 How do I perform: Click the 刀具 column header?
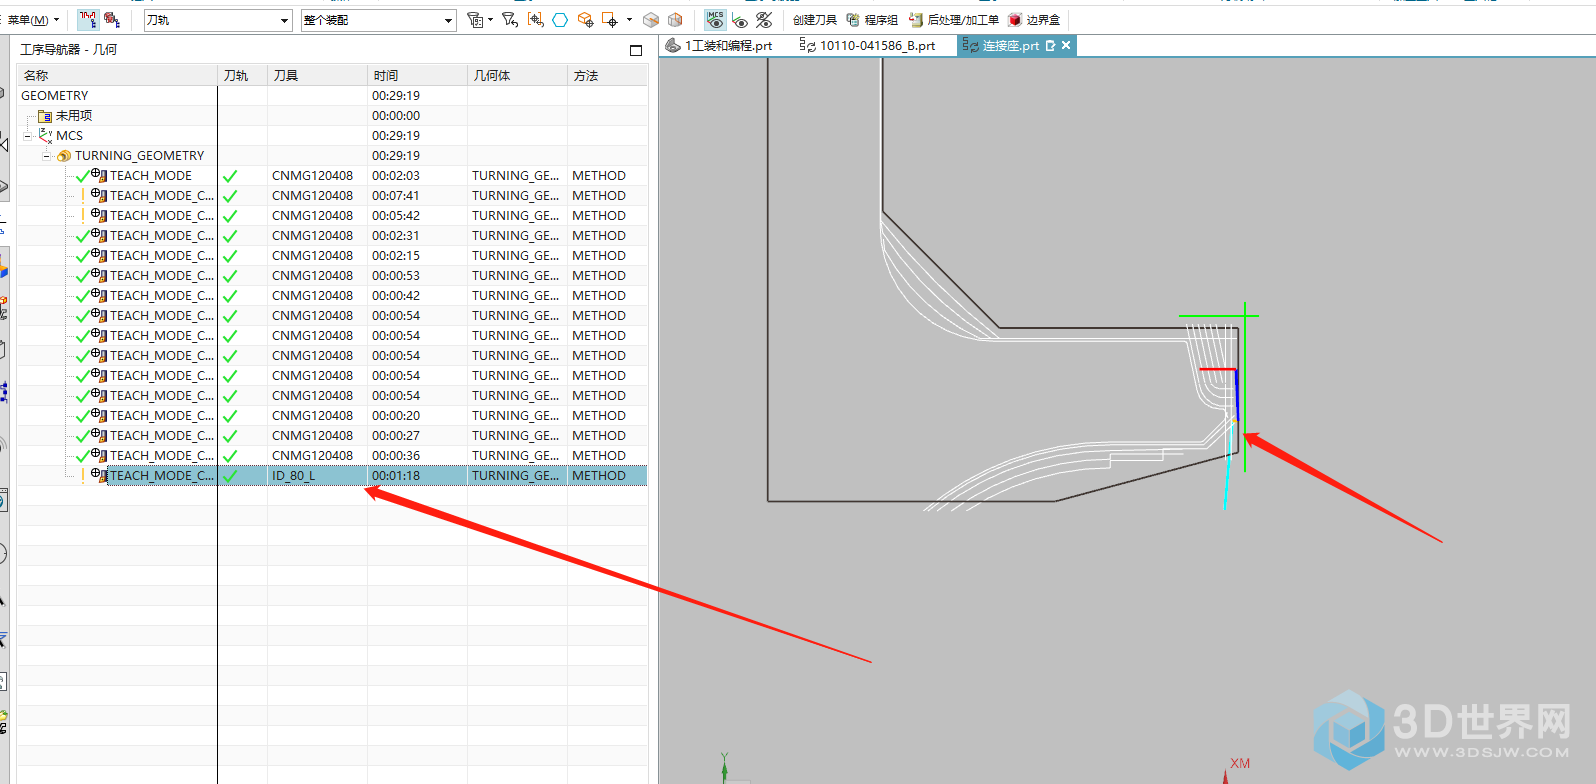coord(317,76)
